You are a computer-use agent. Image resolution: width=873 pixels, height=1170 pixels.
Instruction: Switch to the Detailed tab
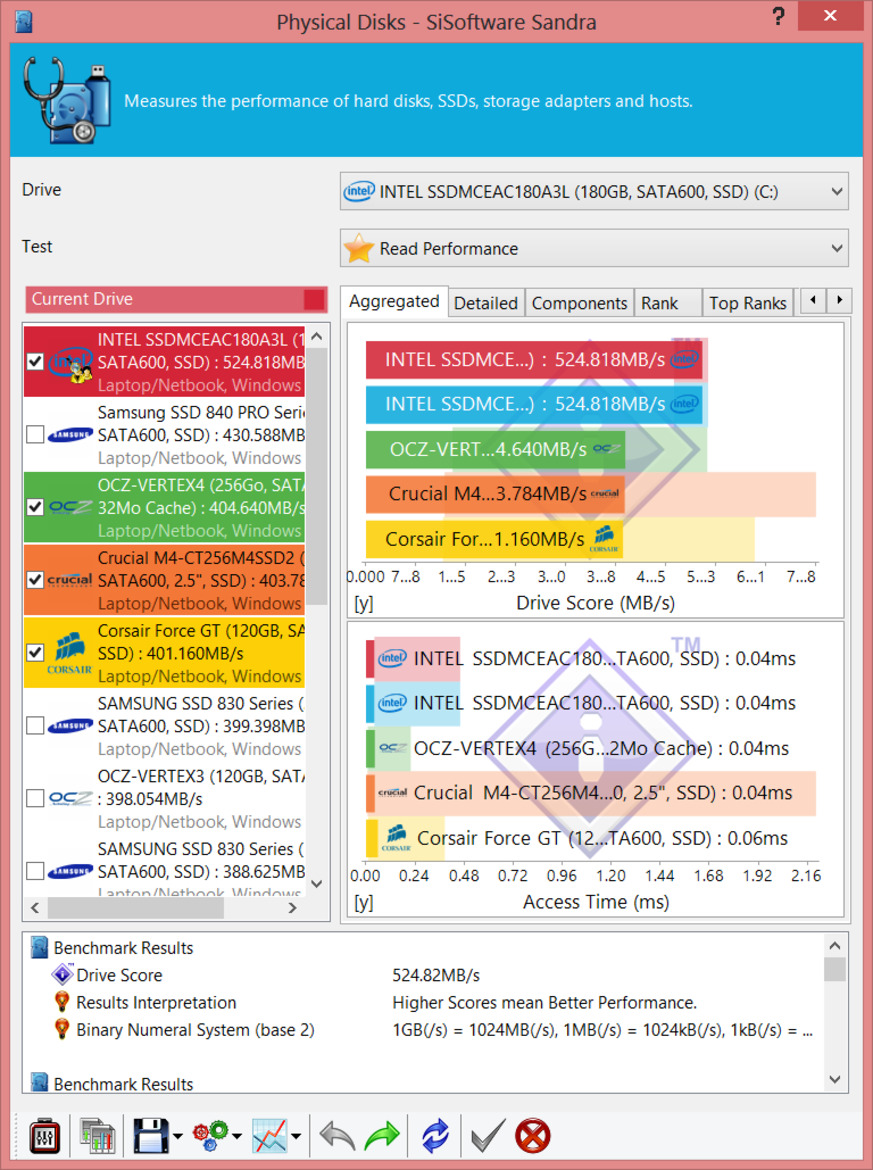click(486, 303)
